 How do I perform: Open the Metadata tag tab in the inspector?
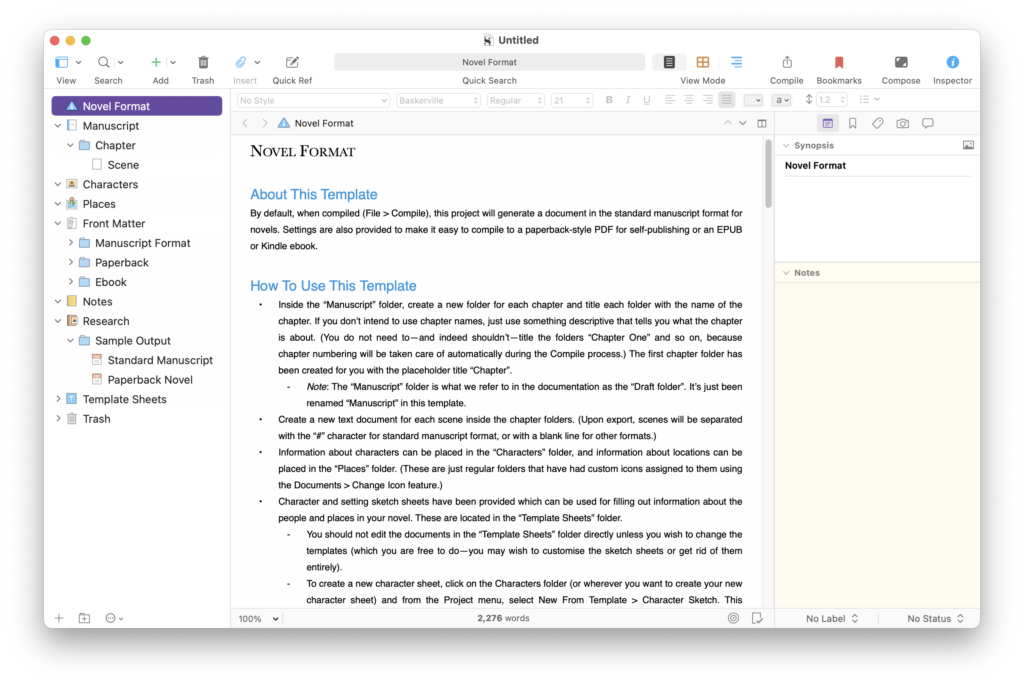(x=878, y=123)
